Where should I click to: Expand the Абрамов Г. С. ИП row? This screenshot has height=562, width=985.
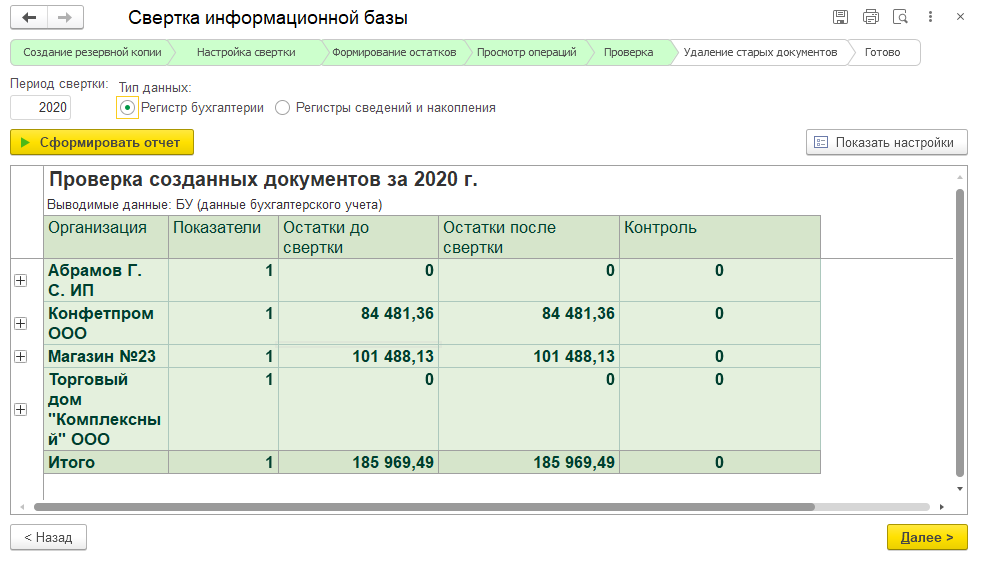tap(20, 281)
